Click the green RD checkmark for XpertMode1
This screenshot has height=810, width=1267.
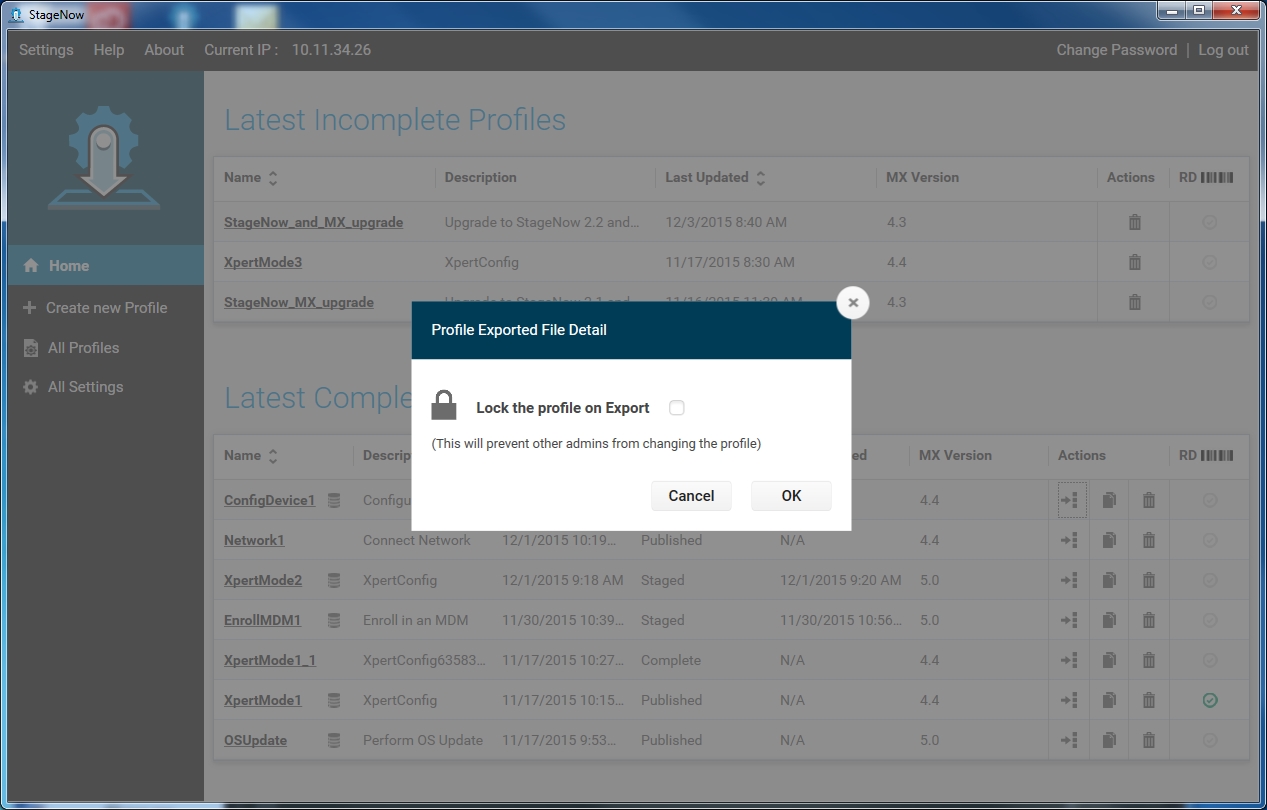pyautogui.click(x=1210, y=700)
